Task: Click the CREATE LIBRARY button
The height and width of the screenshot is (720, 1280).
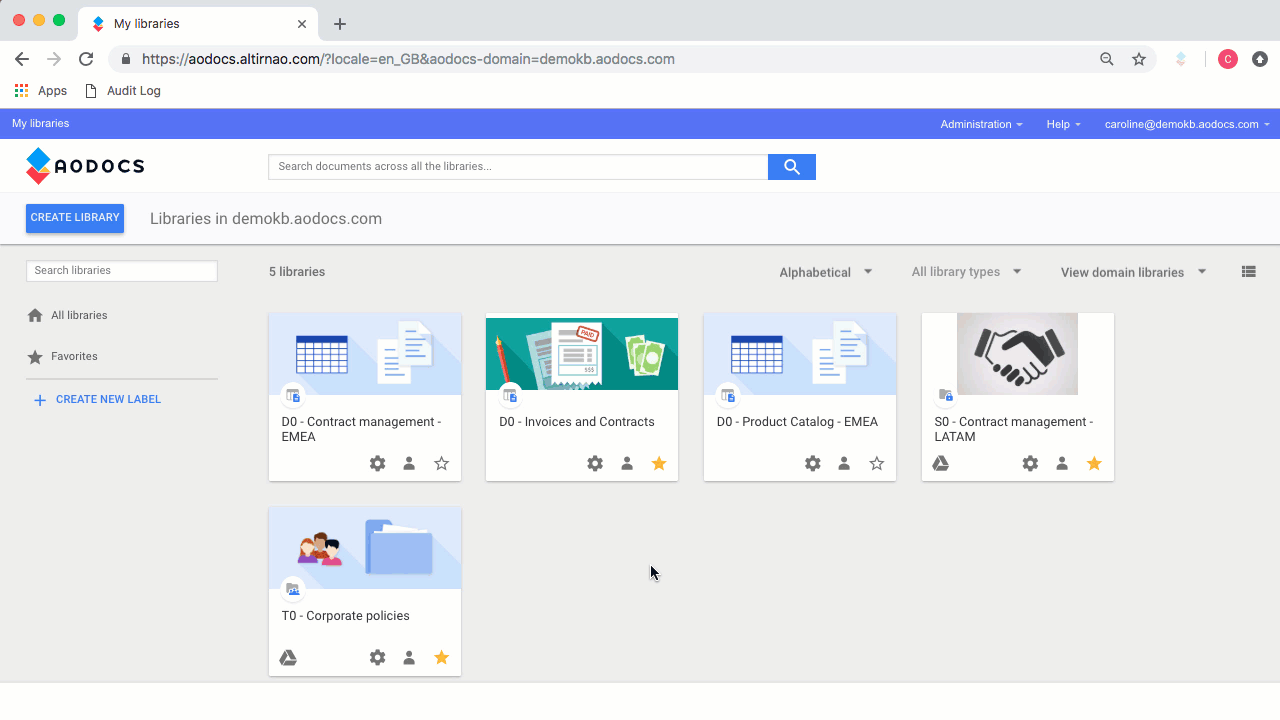Action: [75, 218]
